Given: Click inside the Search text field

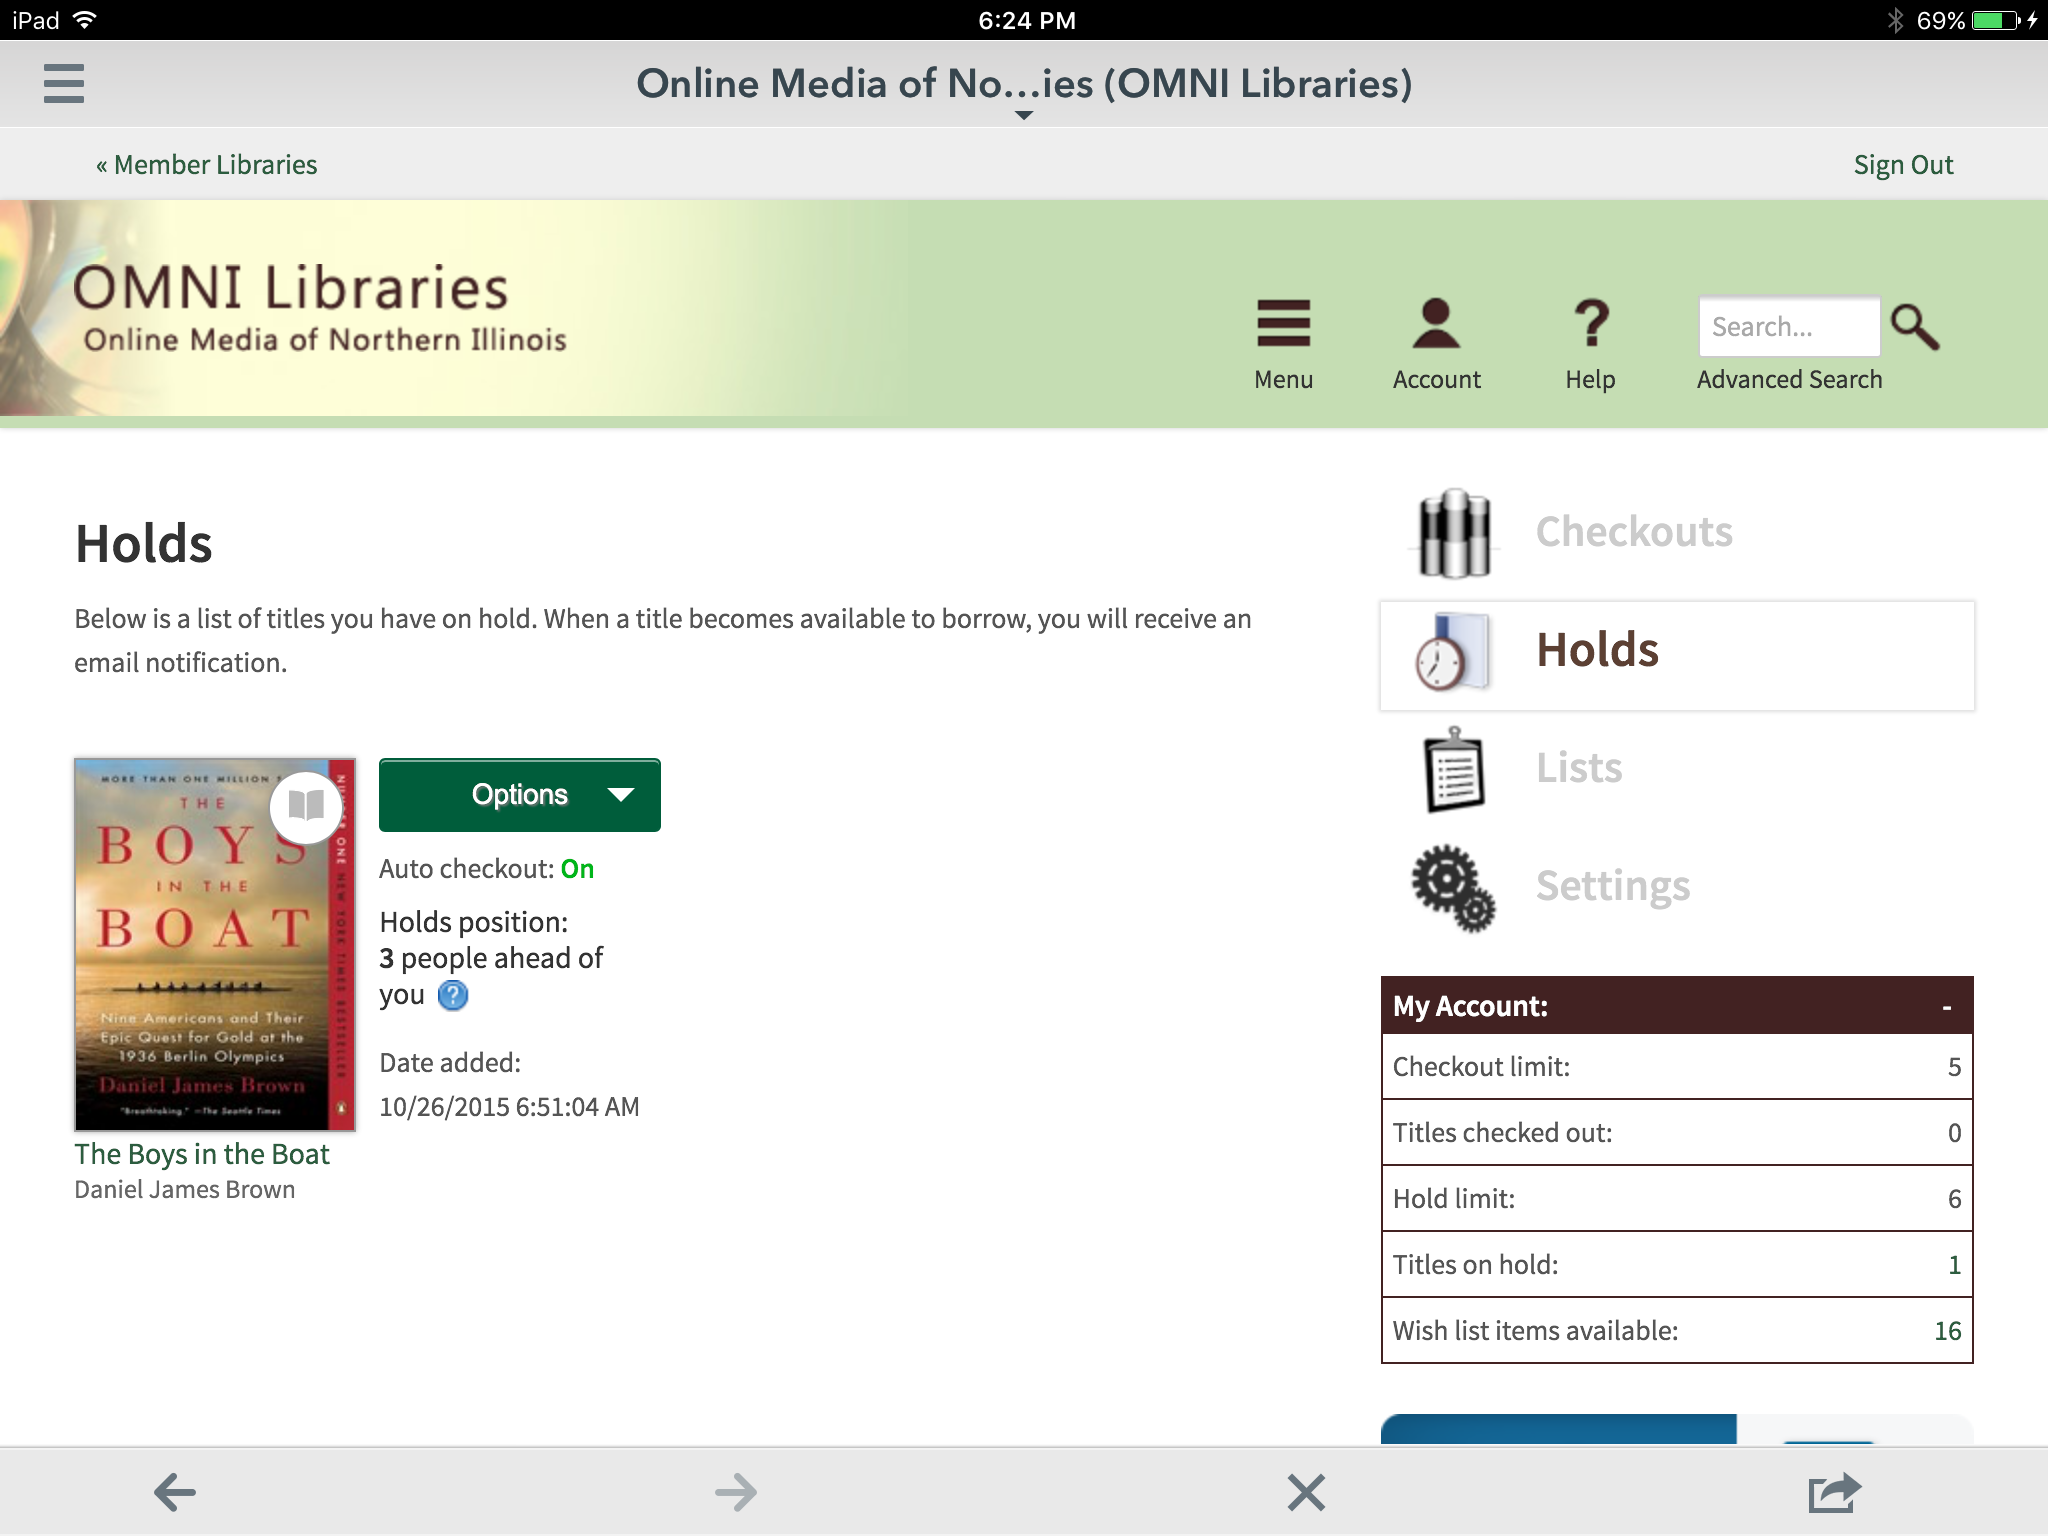Looking at the screenshot, I should [1788, 327].
